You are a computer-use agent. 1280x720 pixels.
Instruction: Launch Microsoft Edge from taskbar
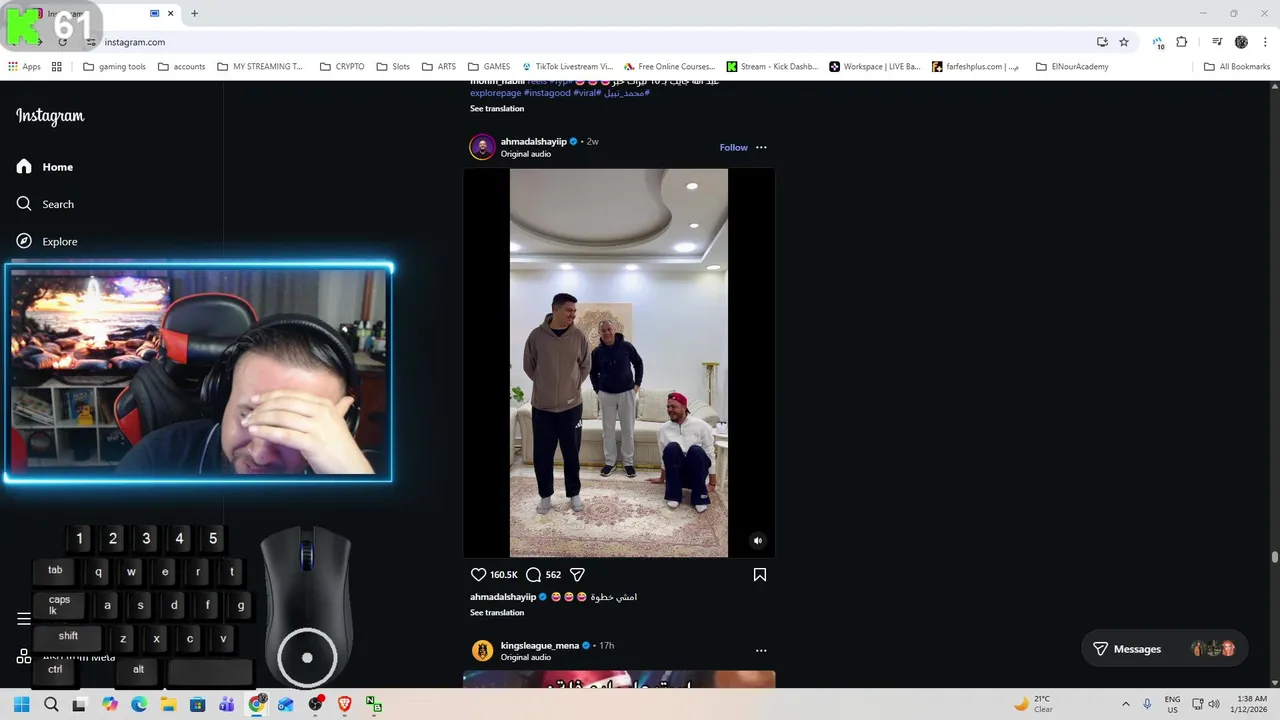(x=139, y=705)
